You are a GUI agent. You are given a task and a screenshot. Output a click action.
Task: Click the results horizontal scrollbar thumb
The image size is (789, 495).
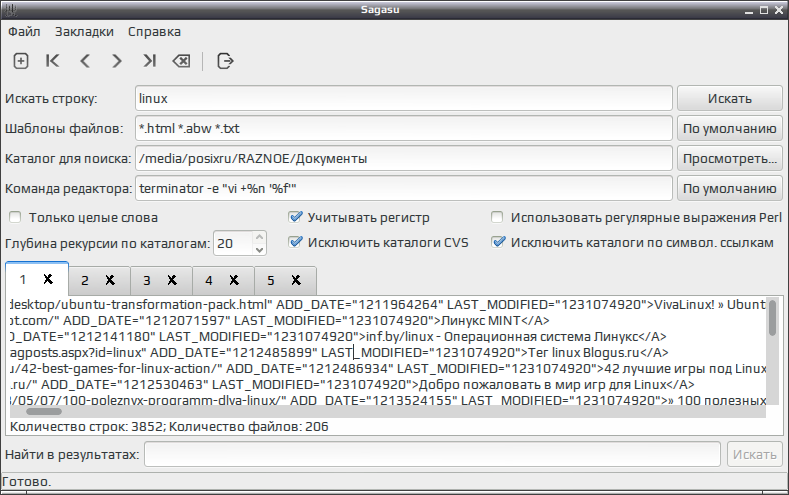44,411
